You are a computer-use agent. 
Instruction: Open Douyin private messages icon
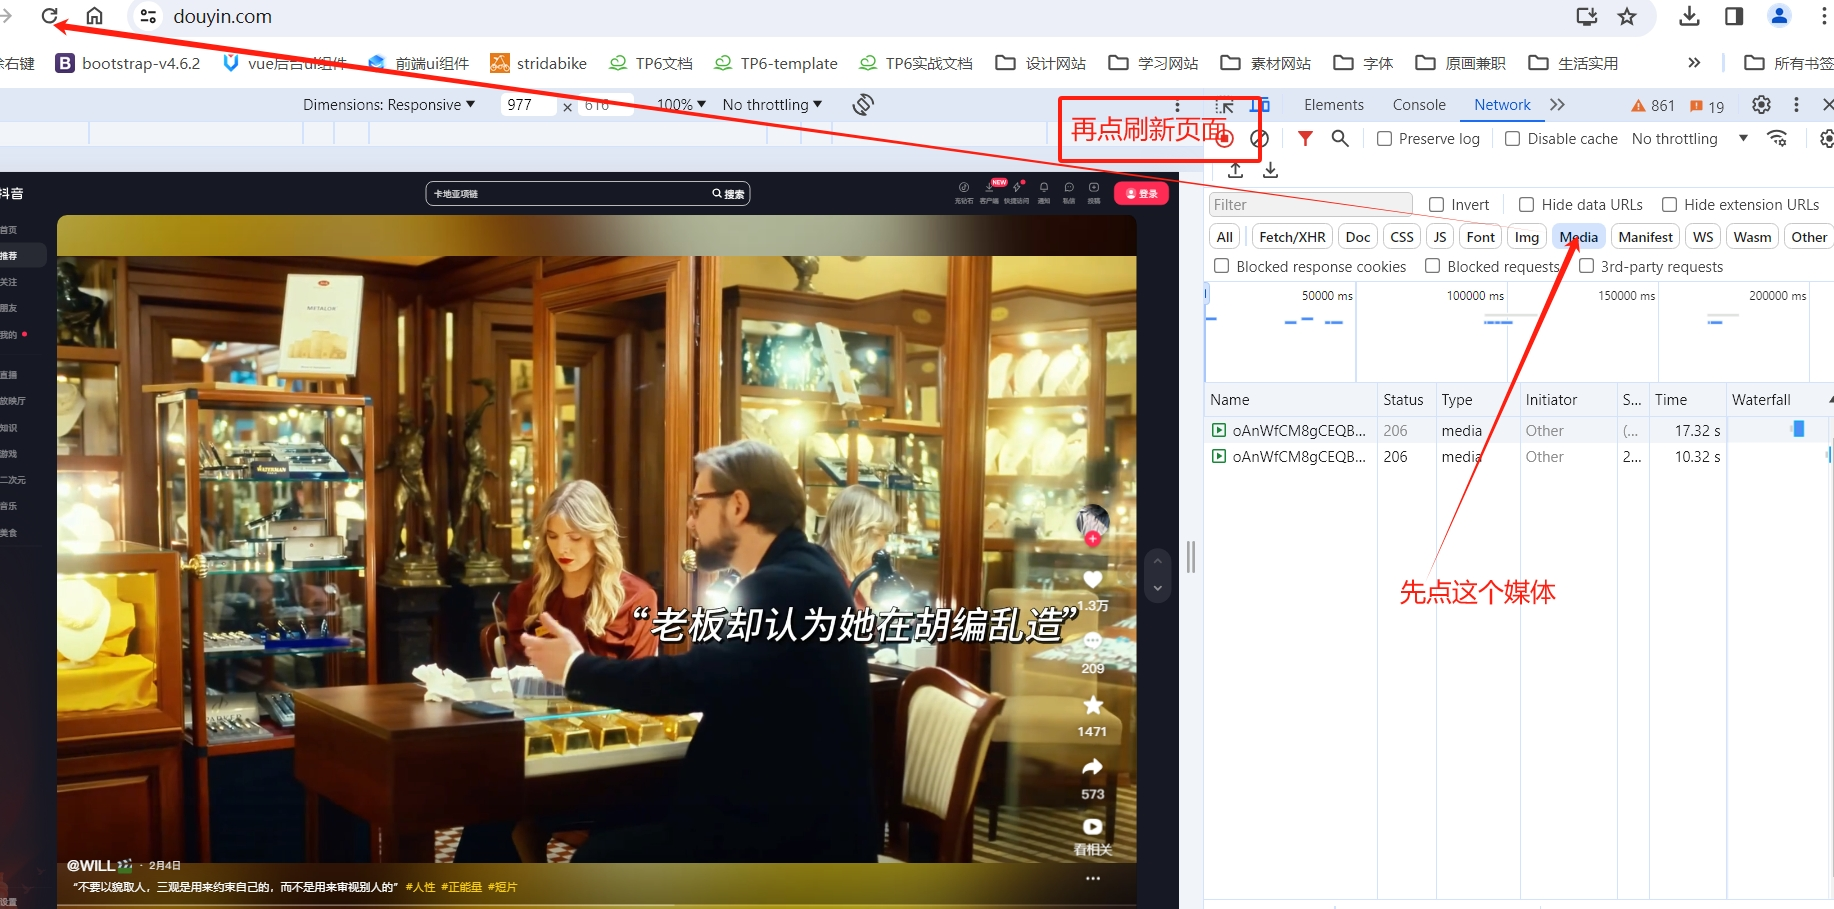click(x=1069, y=188)
